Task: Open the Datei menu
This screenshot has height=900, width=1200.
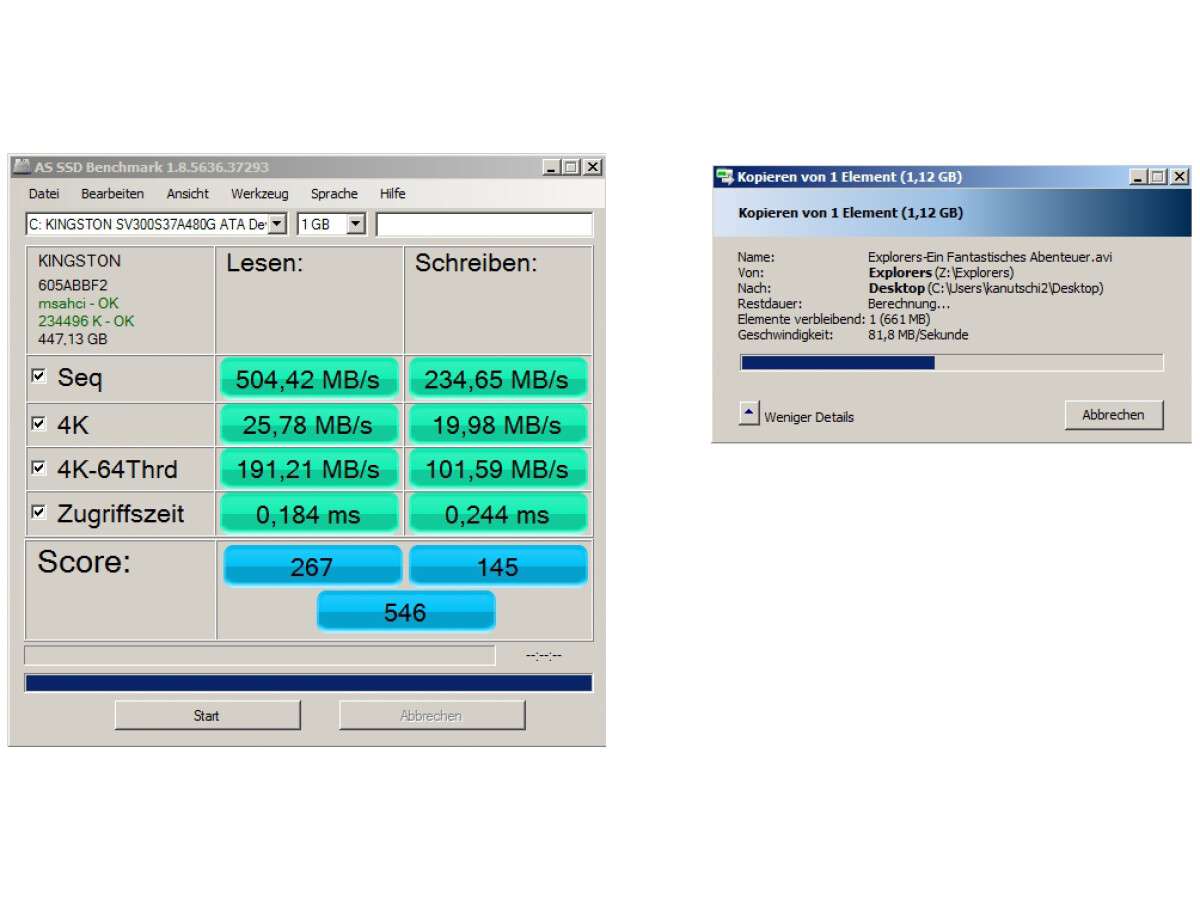Action: pos(43,194)
